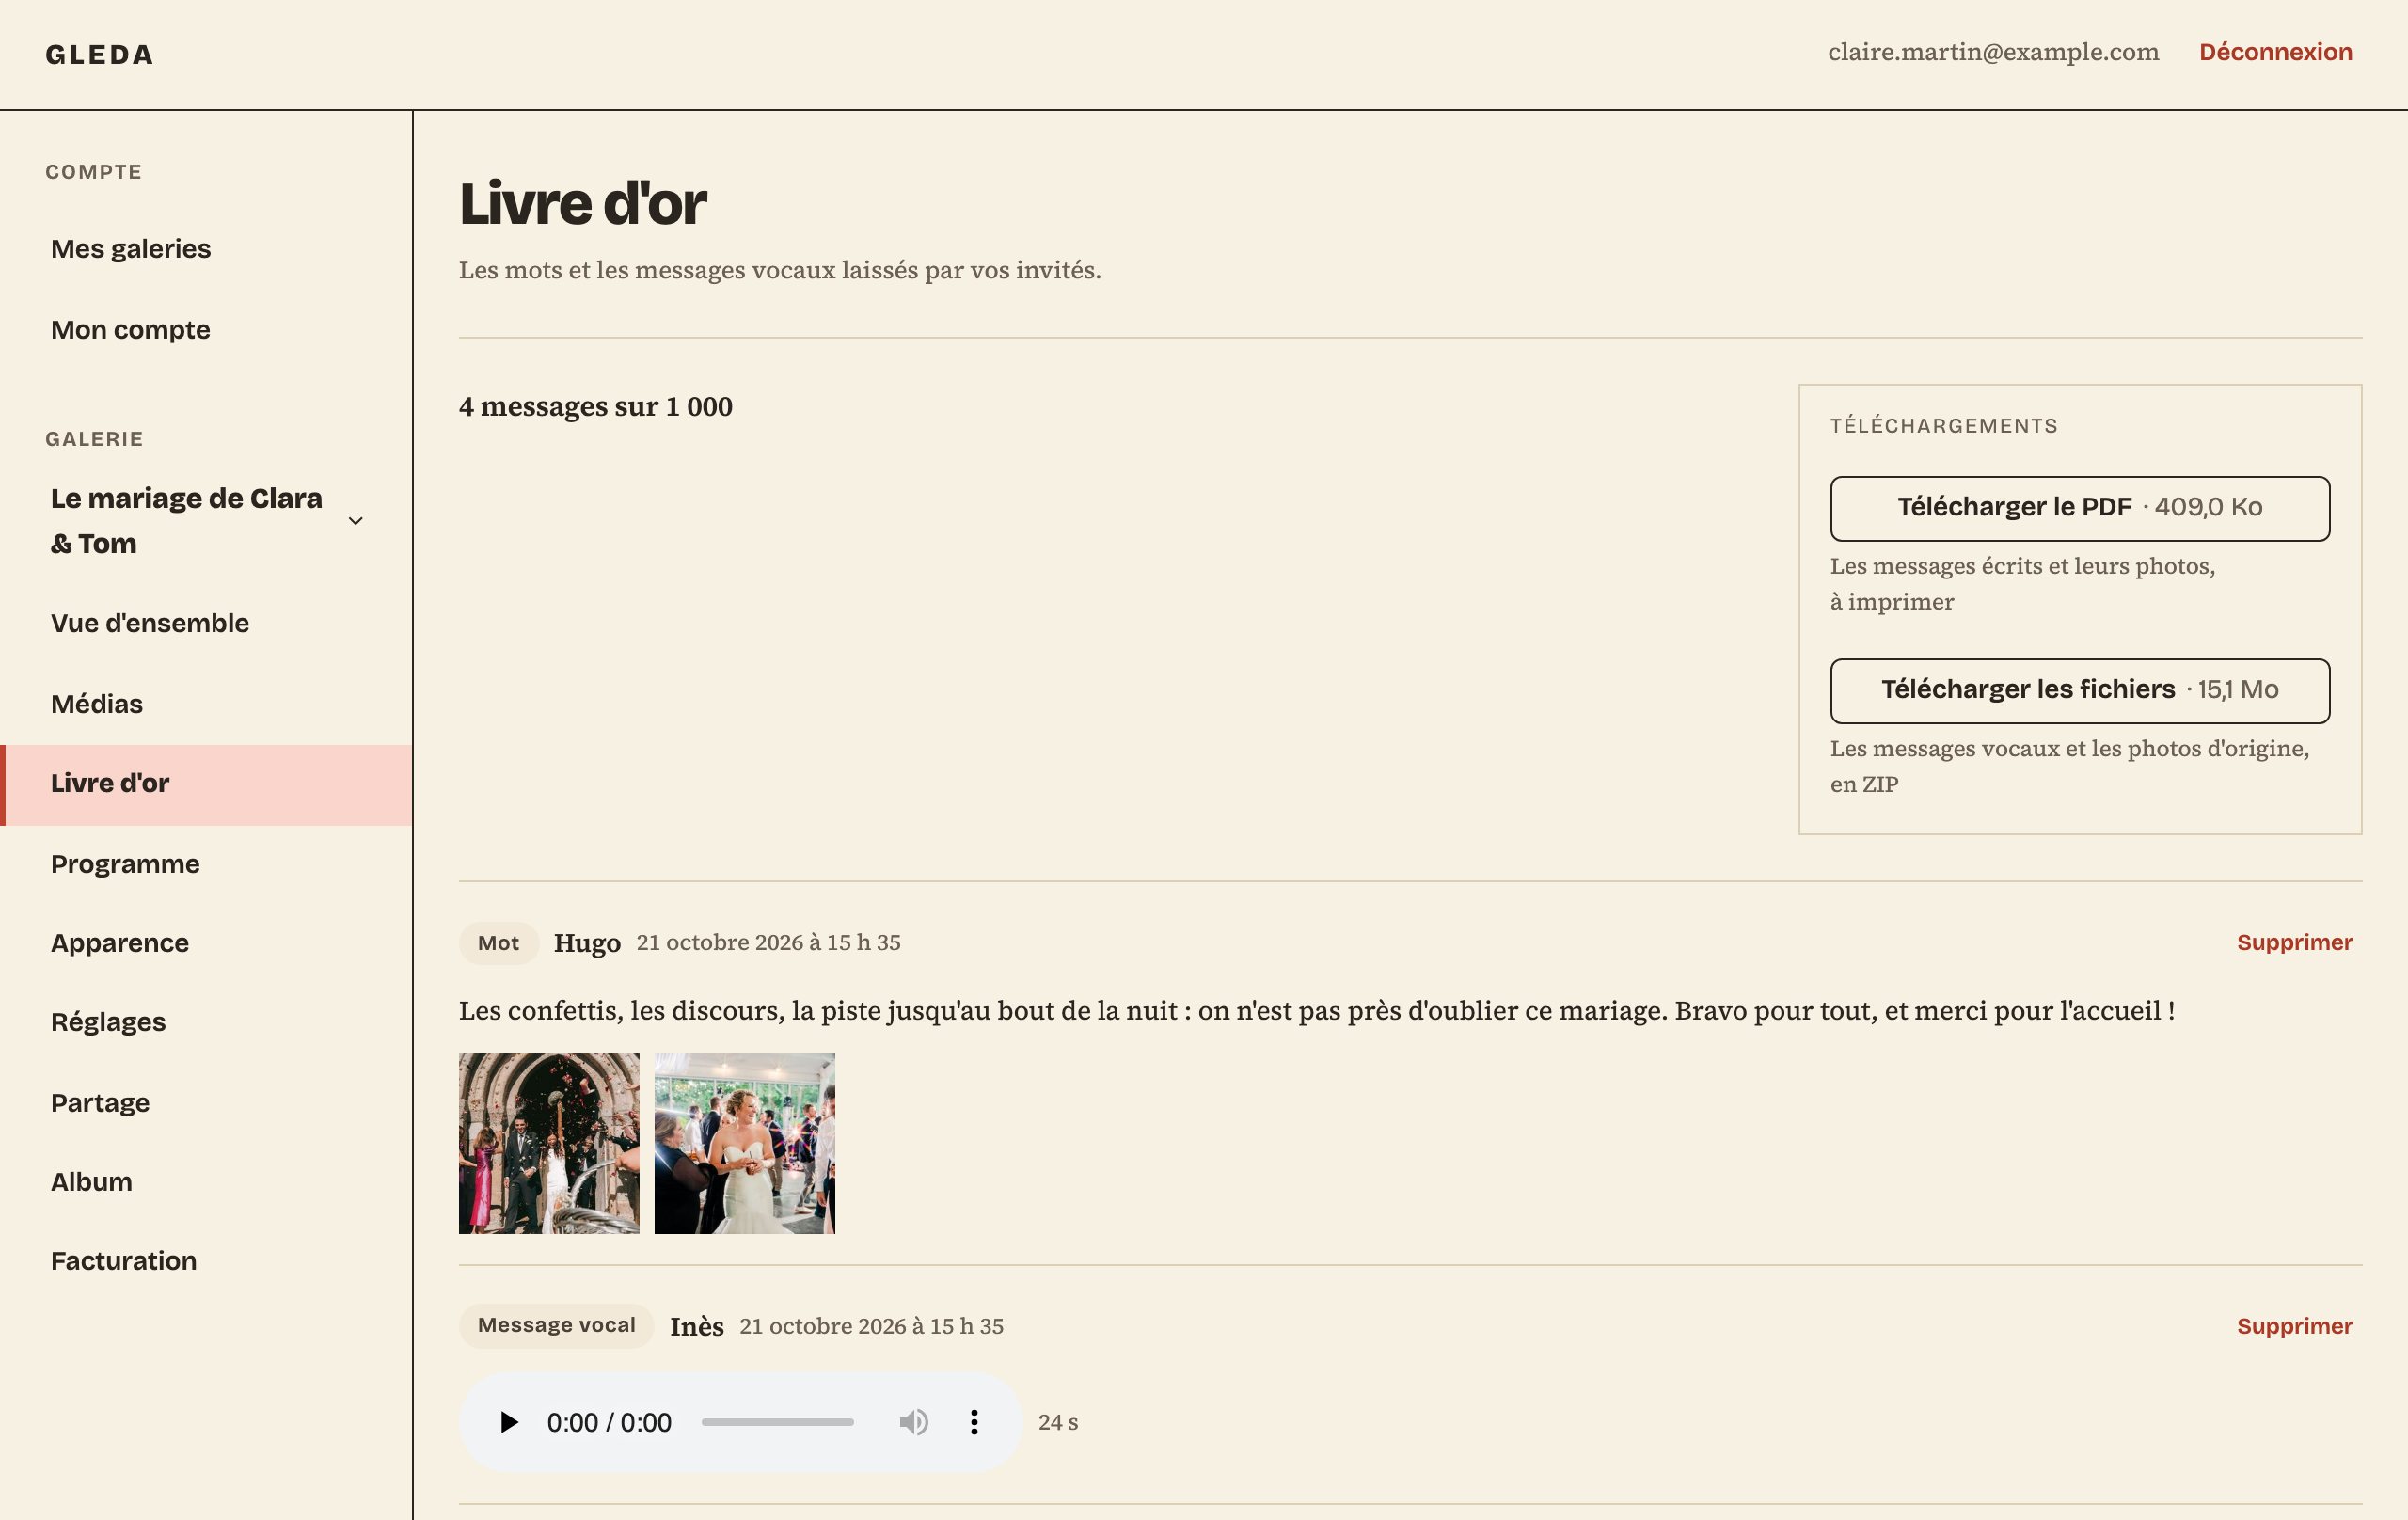Click the name Hugo
Screen dimensions: 2408x1520
click(x=587, y=943)
